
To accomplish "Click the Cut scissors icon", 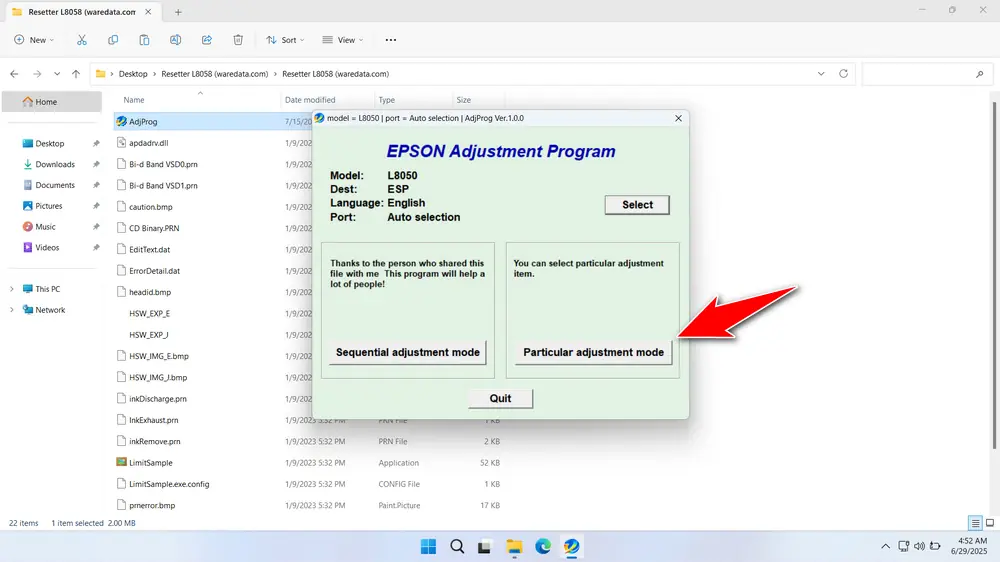I will click(x=82, y=40).
